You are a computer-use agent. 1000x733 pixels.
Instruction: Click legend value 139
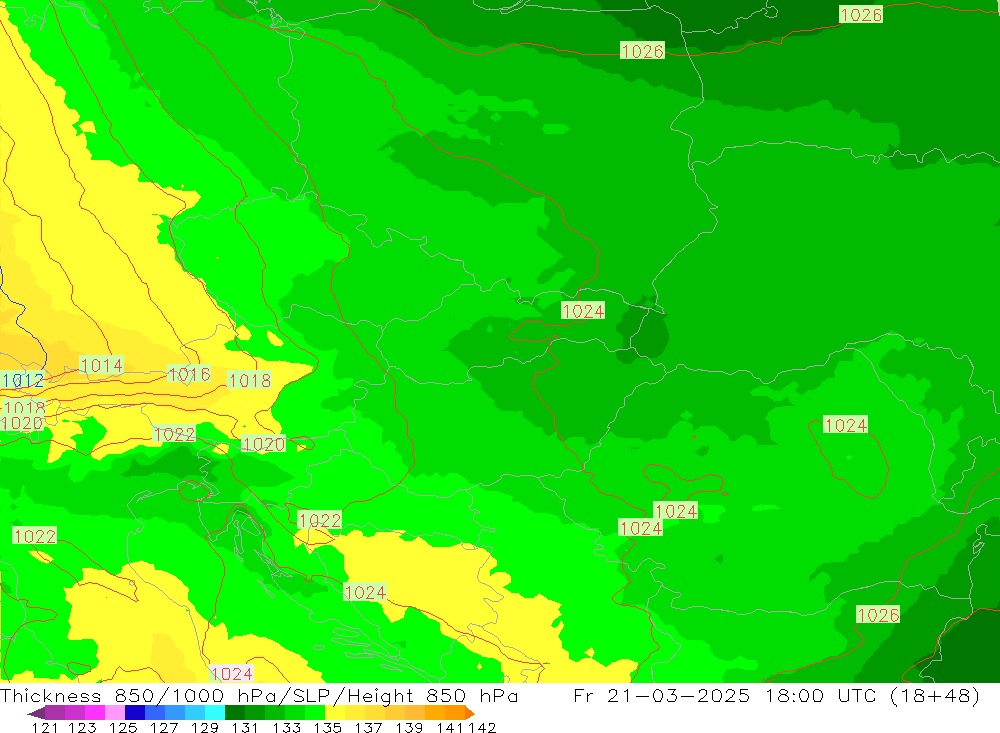coord(409,727)
